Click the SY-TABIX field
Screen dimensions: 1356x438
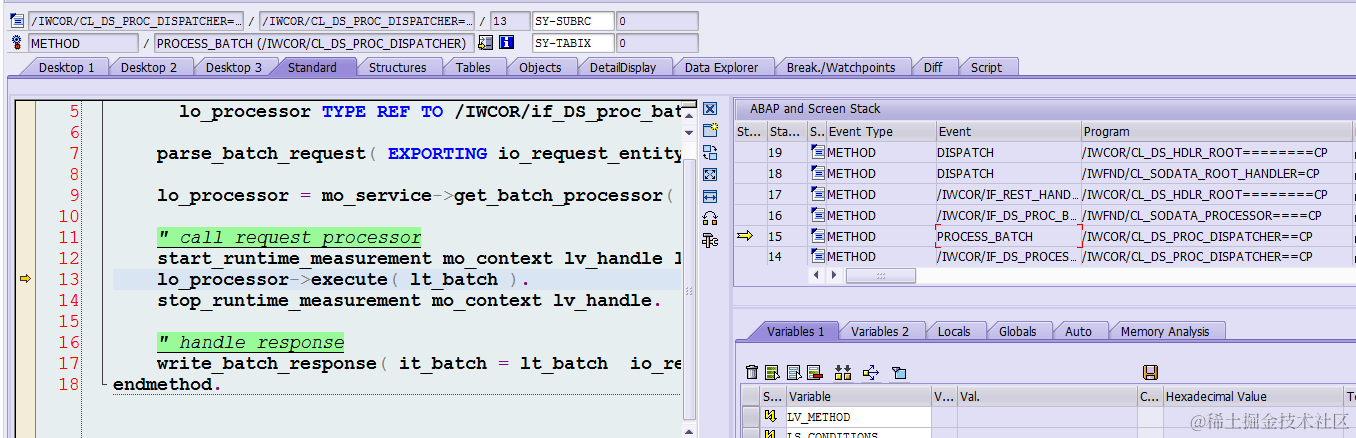572,43
